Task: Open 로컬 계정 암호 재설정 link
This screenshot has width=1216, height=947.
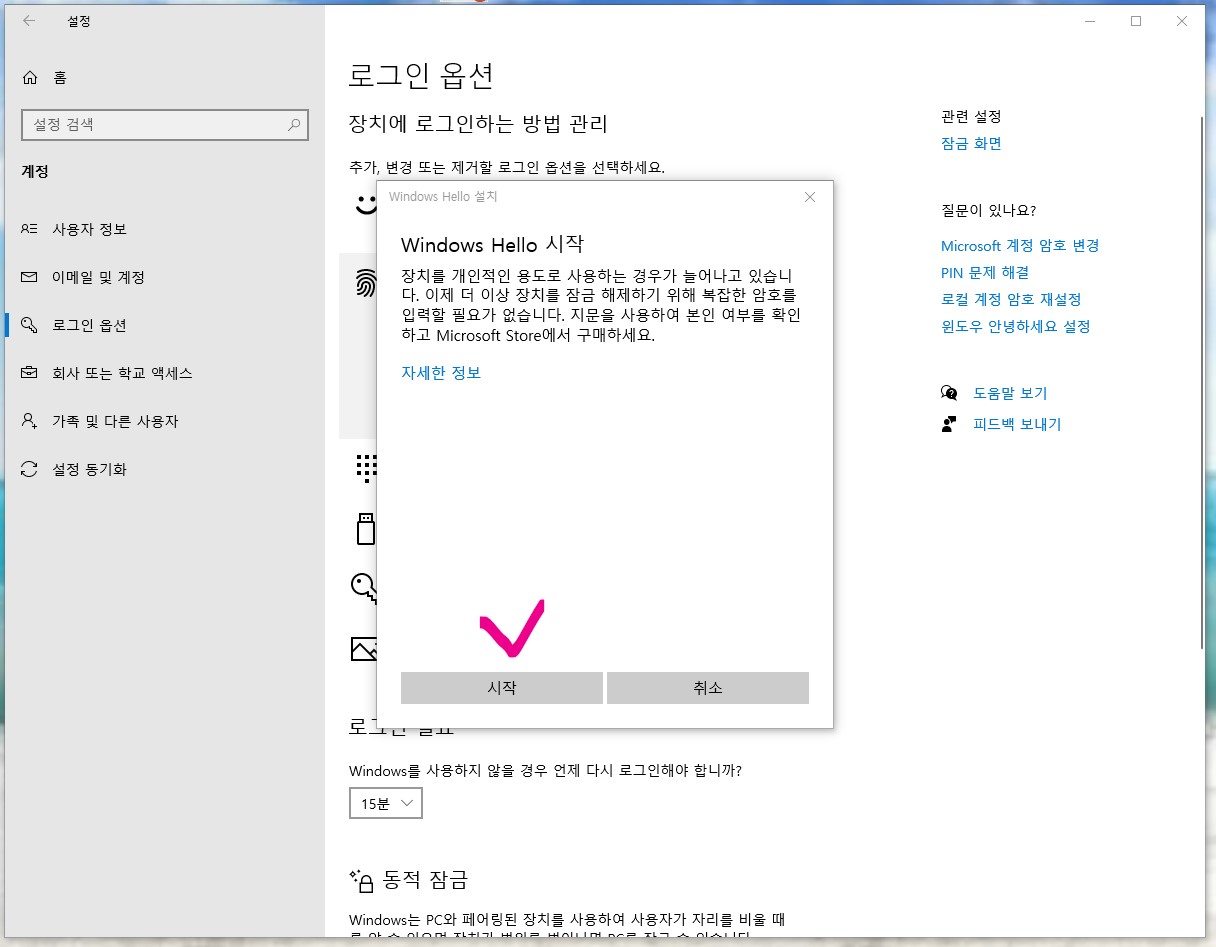Action: [x=1011, y=299]
